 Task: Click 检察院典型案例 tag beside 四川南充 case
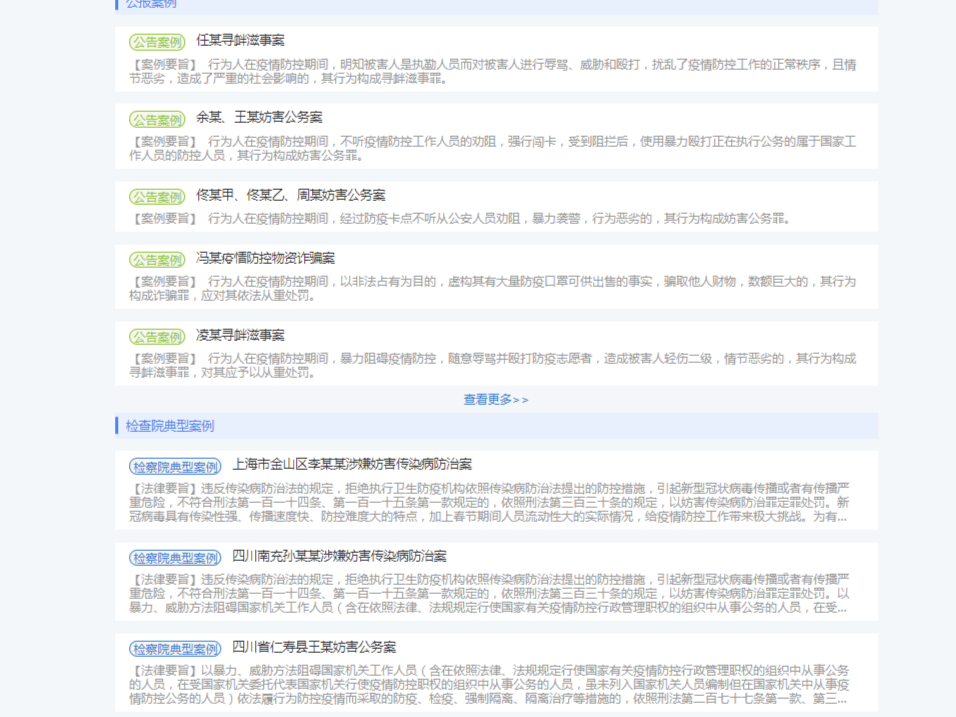point(175,558)
